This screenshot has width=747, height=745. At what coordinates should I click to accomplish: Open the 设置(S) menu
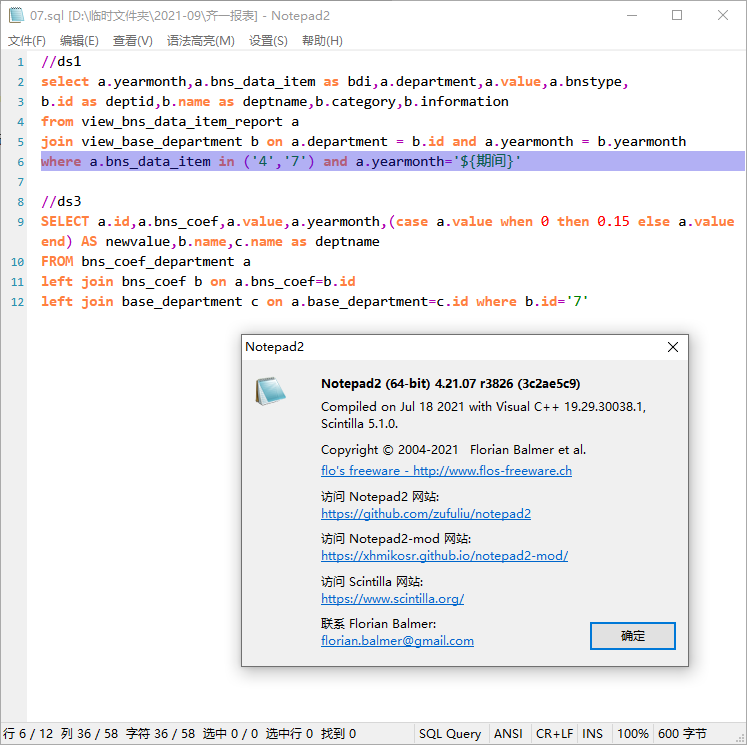click(268, 41)
